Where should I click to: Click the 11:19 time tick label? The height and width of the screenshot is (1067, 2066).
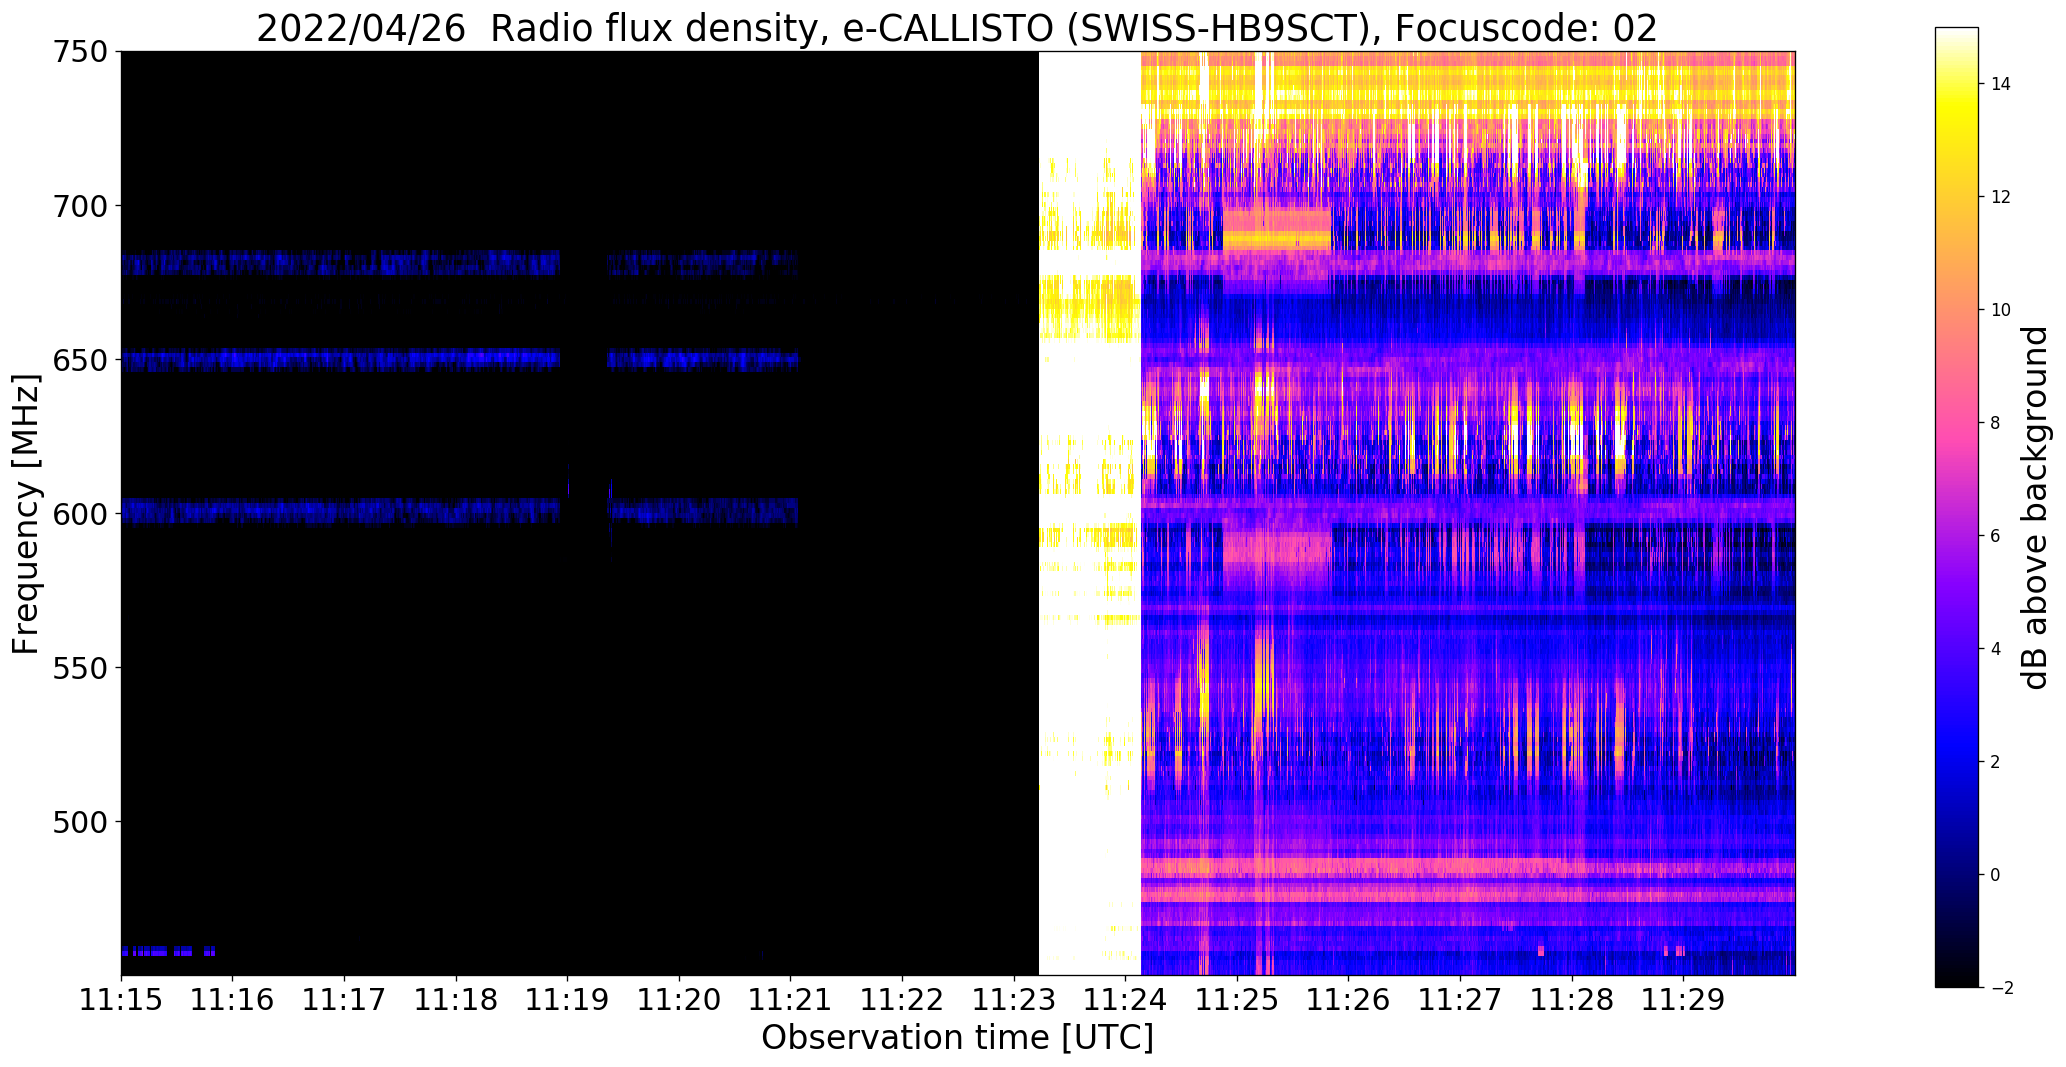point(568,999)
